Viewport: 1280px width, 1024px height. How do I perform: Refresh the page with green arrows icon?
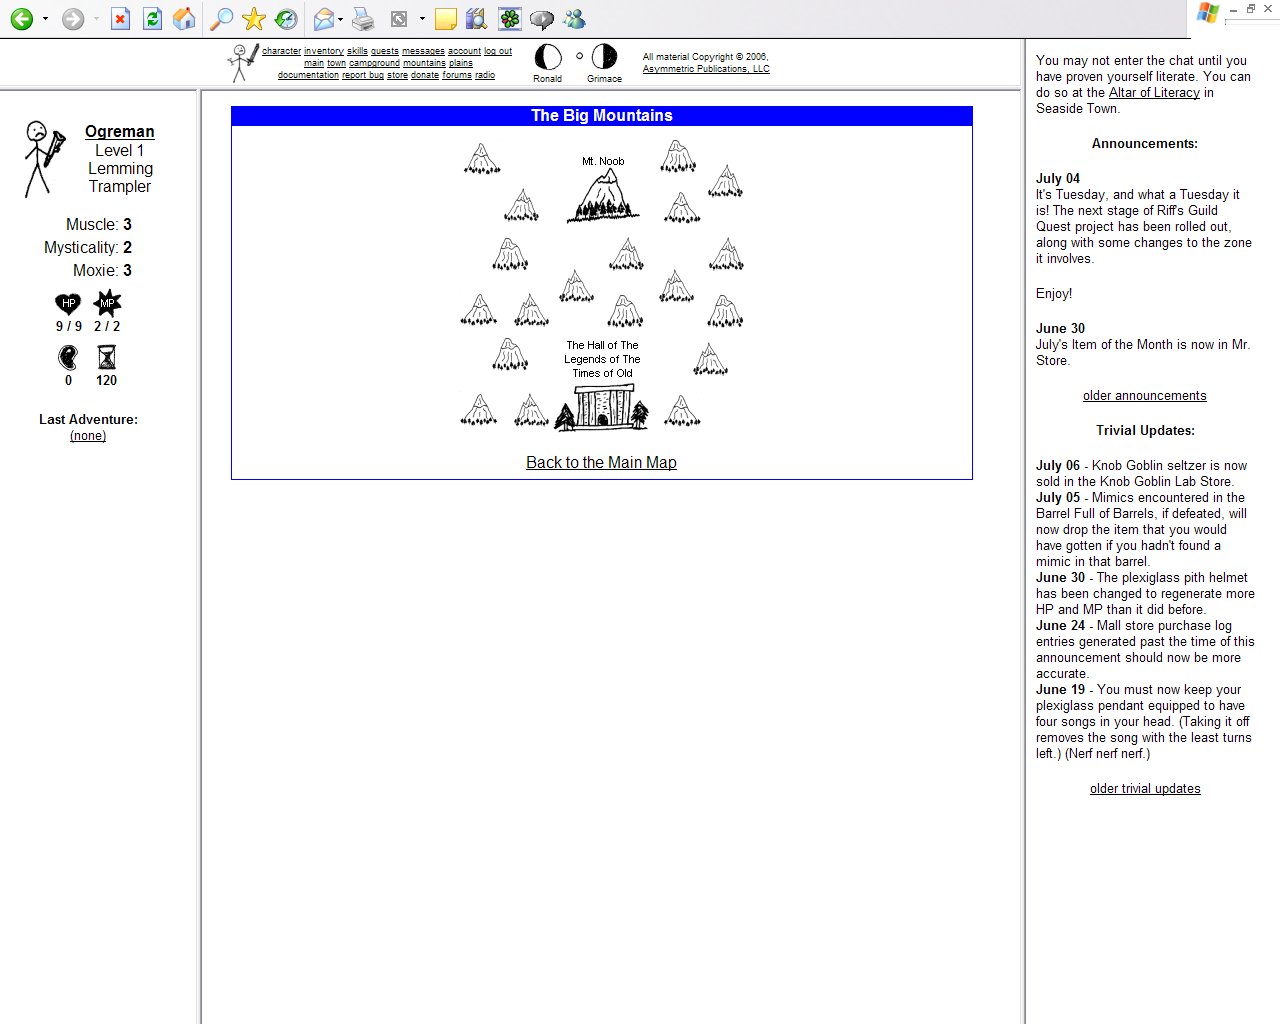[152, 19]
